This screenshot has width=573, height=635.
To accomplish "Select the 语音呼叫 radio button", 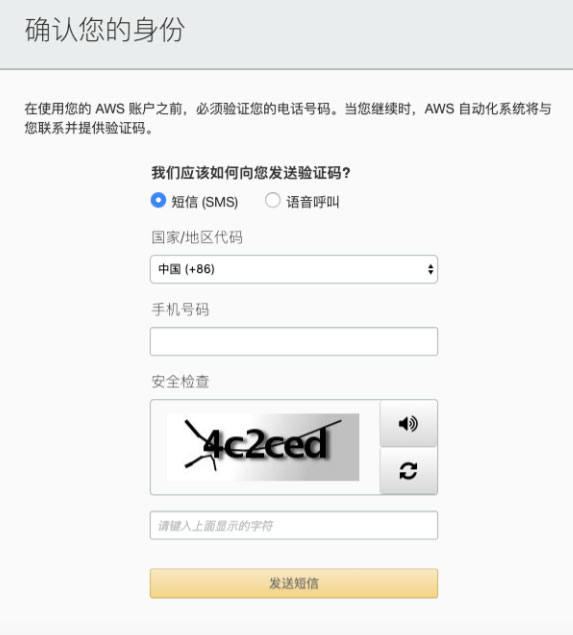I will pos(273,200).
